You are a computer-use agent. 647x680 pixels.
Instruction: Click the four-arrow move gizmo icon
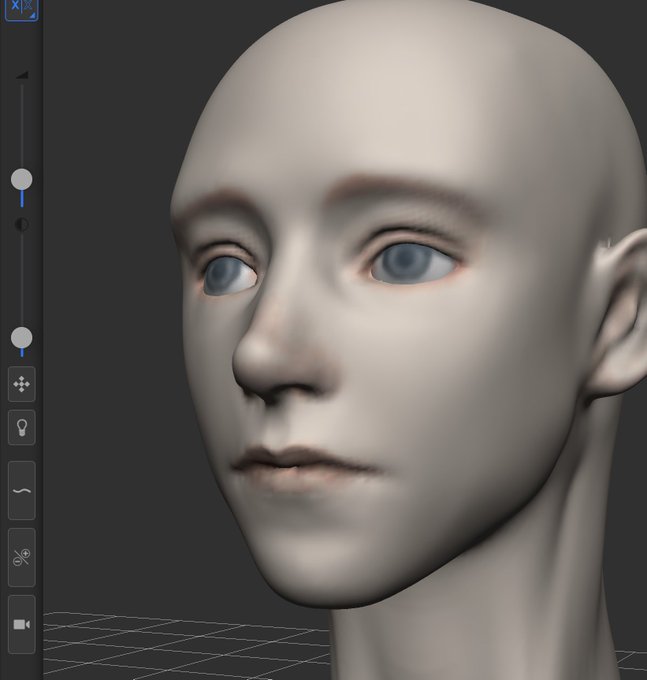[22, 384]
